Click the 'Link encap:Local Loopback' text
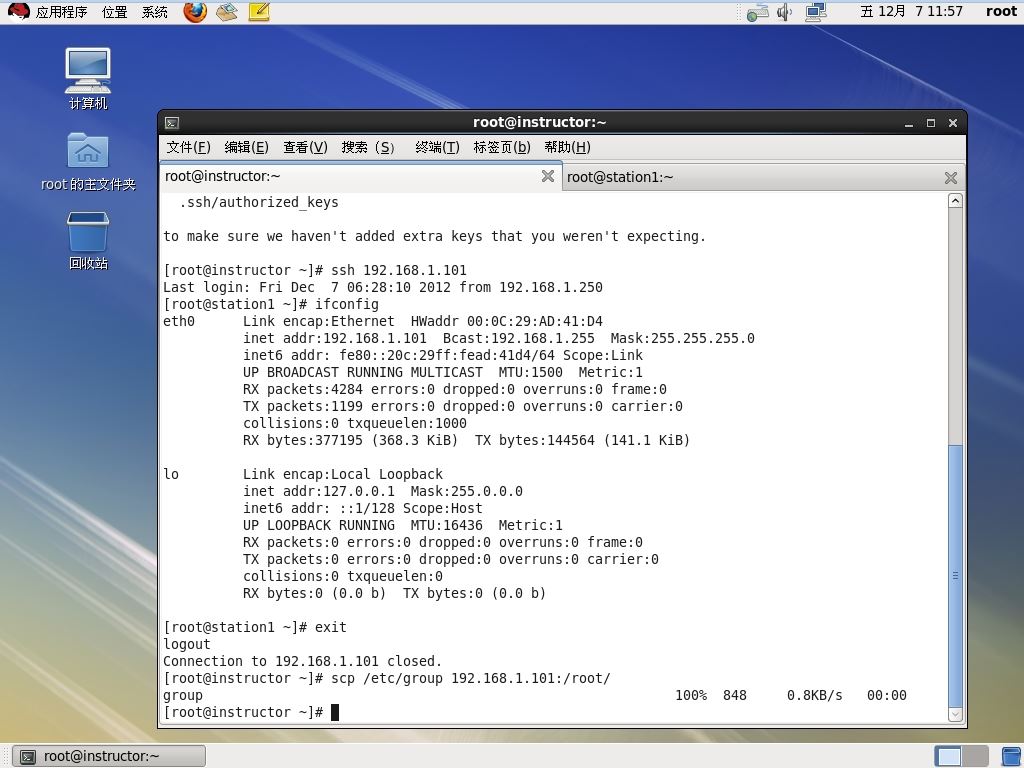 click(x=343, y=474)
